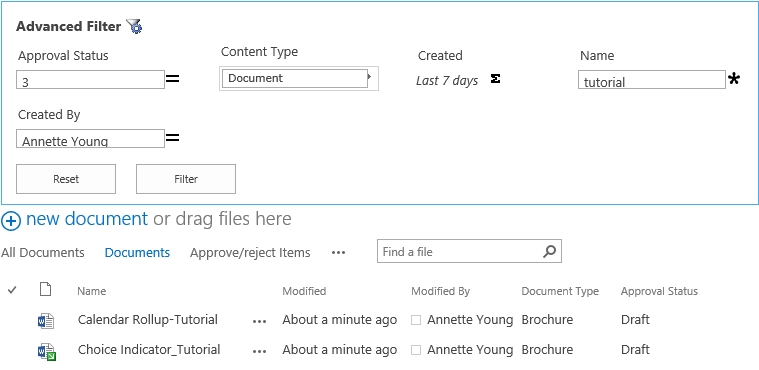Click the Filter button
Image resolution: width=759 pixels, height=370 pixels.
(x=186, y=179)
